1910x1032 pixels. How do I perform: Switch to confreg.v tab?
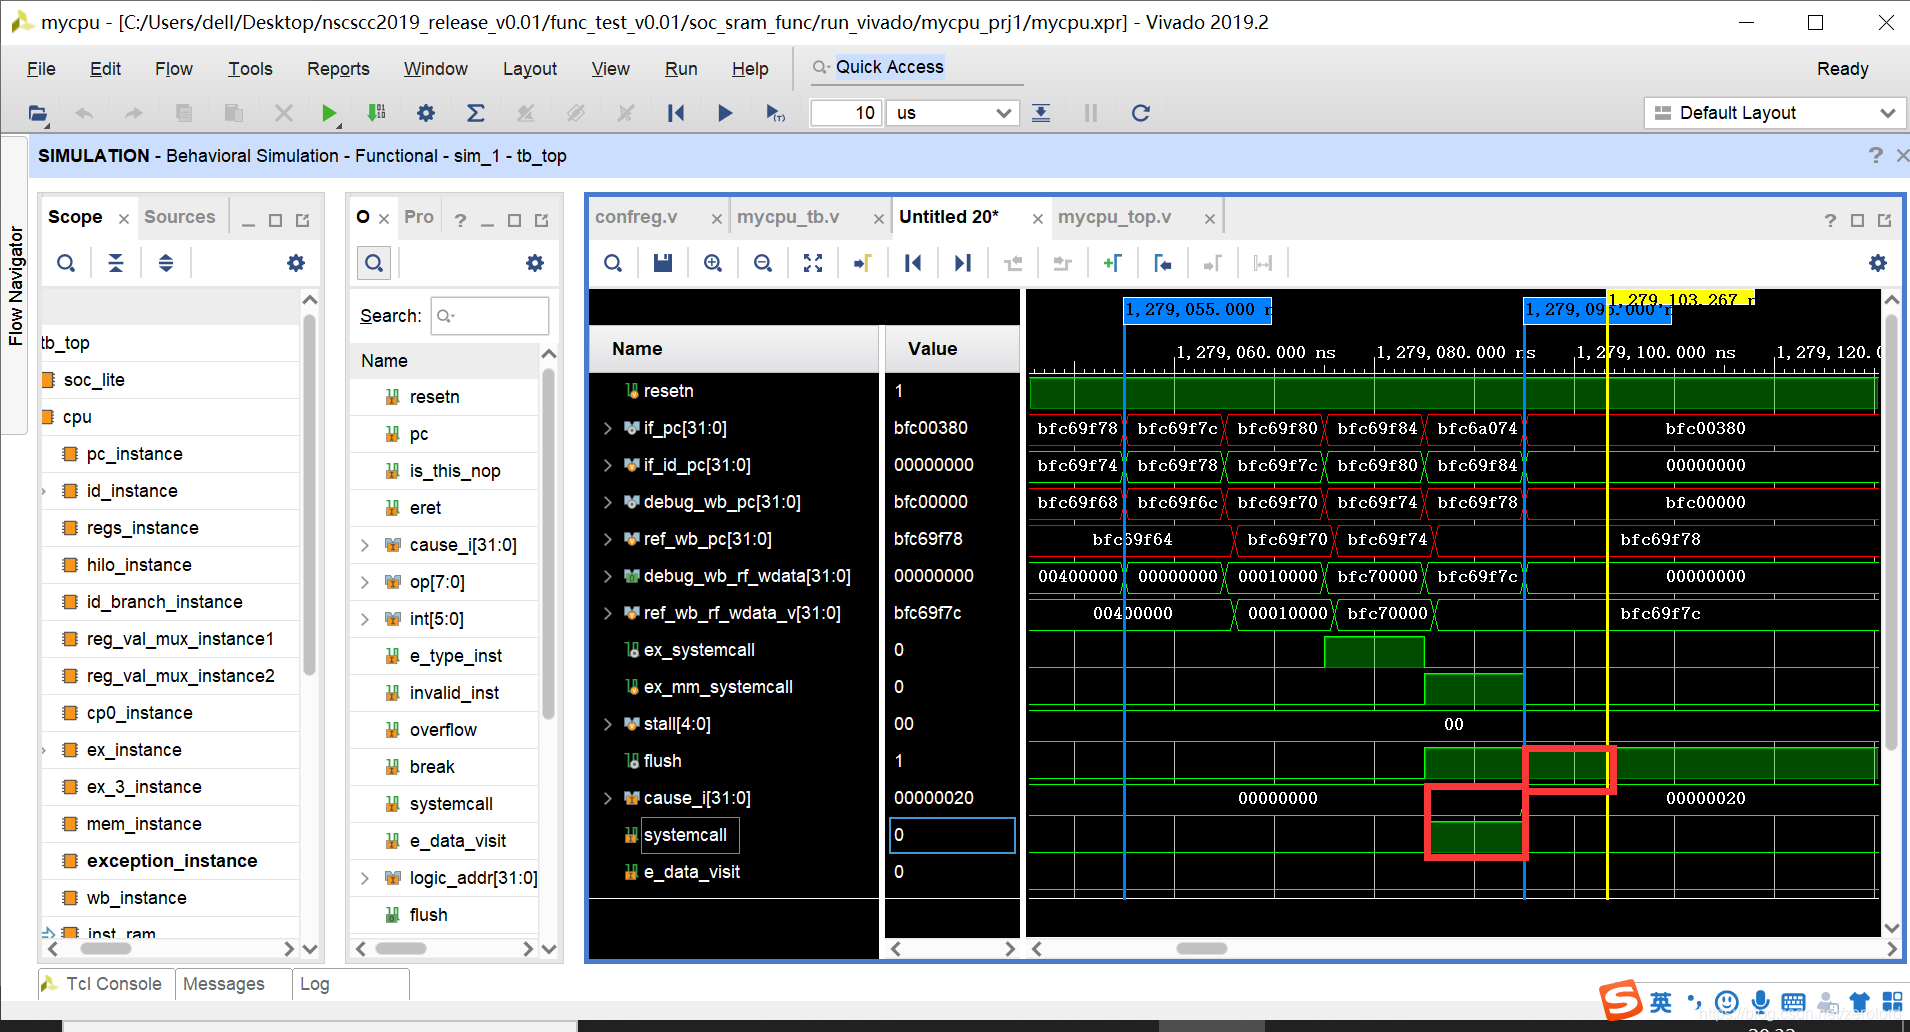tap(636, 217)
